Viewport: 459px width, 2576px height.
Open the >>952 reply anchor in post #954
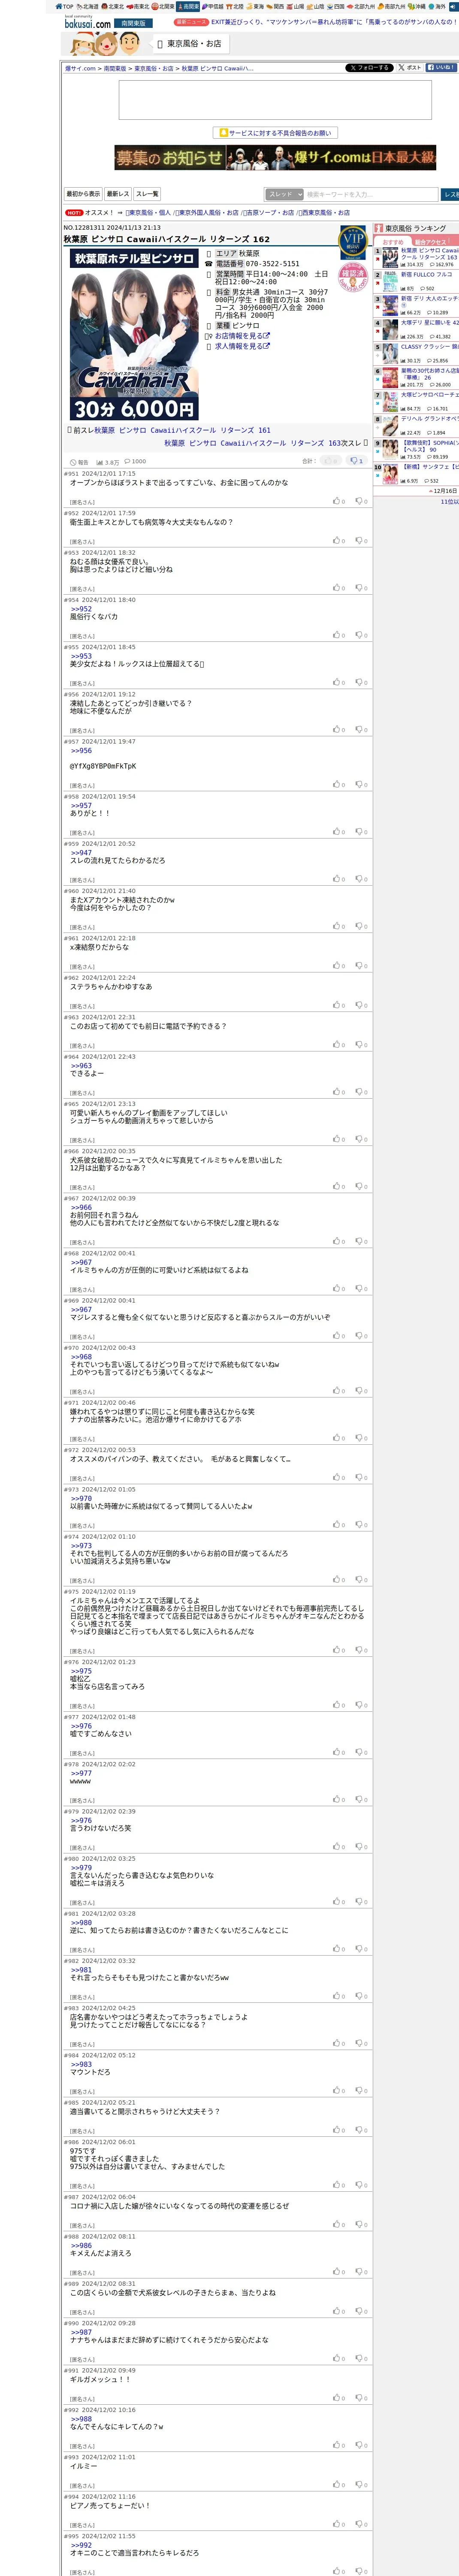[x=81, y=609]
